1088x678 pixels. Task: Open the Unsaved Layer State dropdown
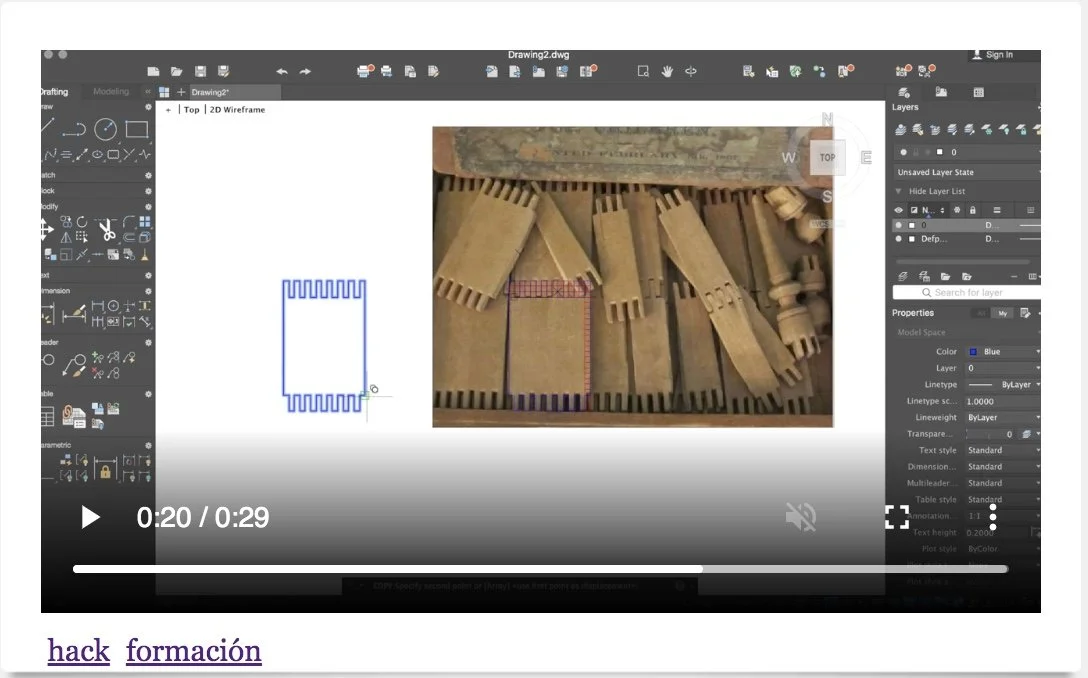pos(967,172)
